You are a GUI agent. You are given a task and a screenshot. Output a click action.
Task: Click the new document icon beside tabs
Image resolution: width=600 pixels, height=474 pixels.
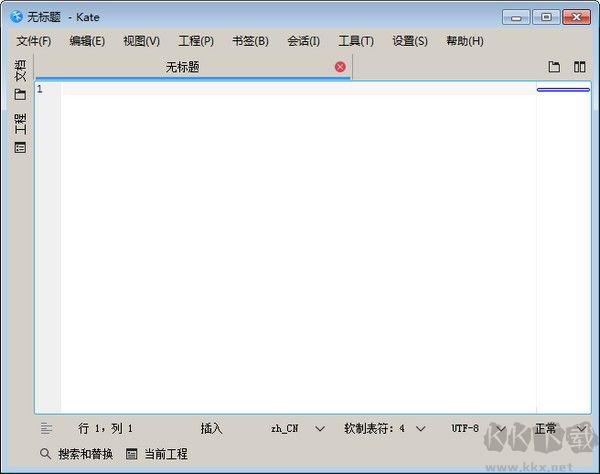click(554, 67)
